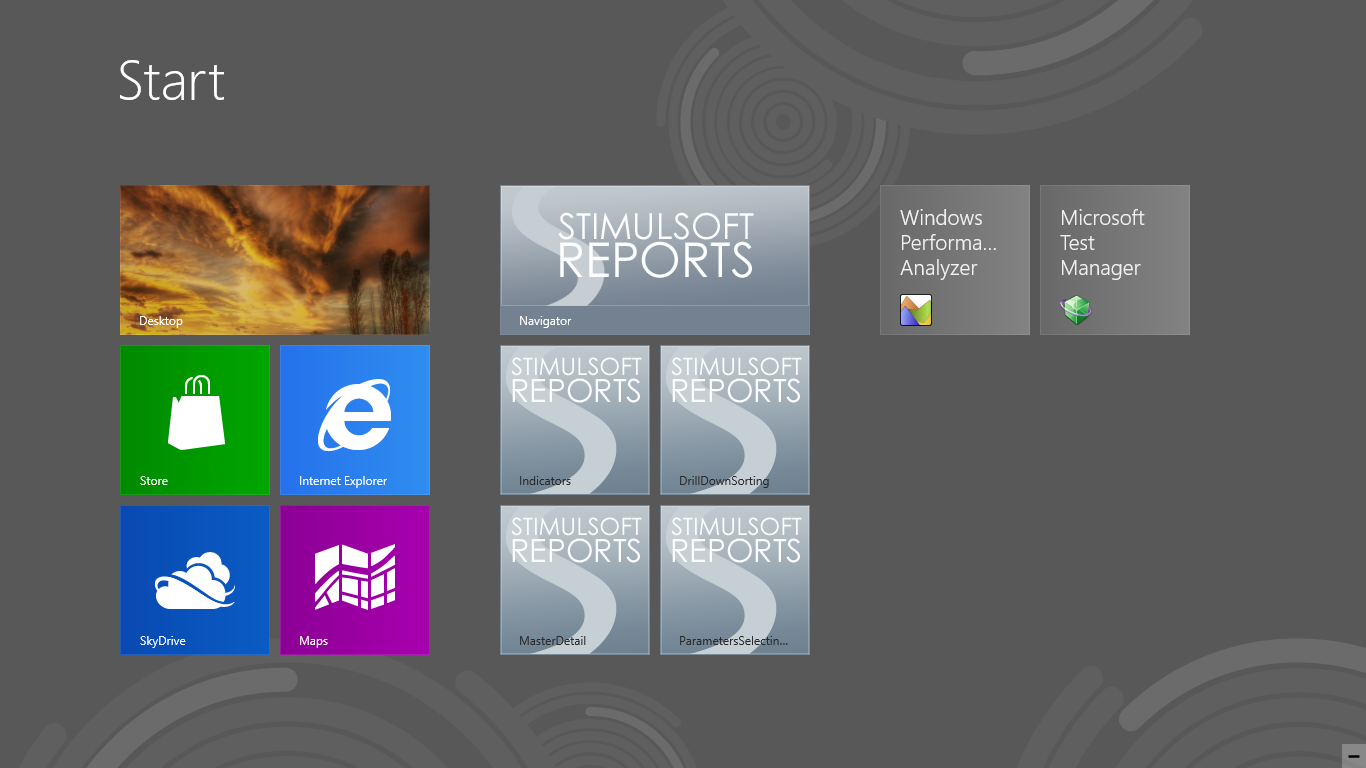Launch Microsoft Test Manager tile
The image size is (1366, 768).
coord(1115,260)
